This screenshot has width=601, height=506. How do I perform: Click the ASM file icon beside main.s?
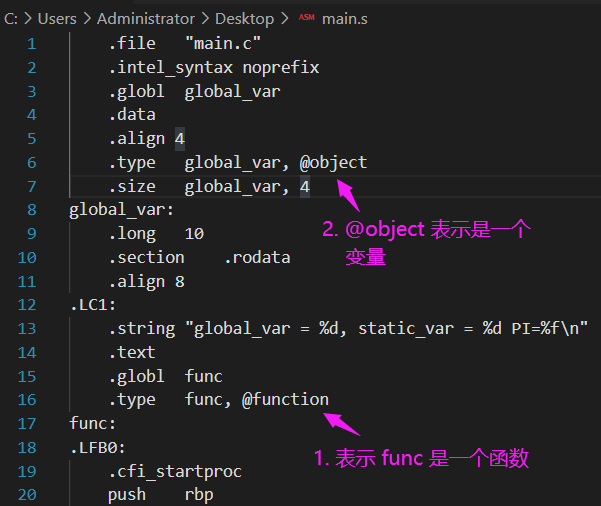click(307, 18)
